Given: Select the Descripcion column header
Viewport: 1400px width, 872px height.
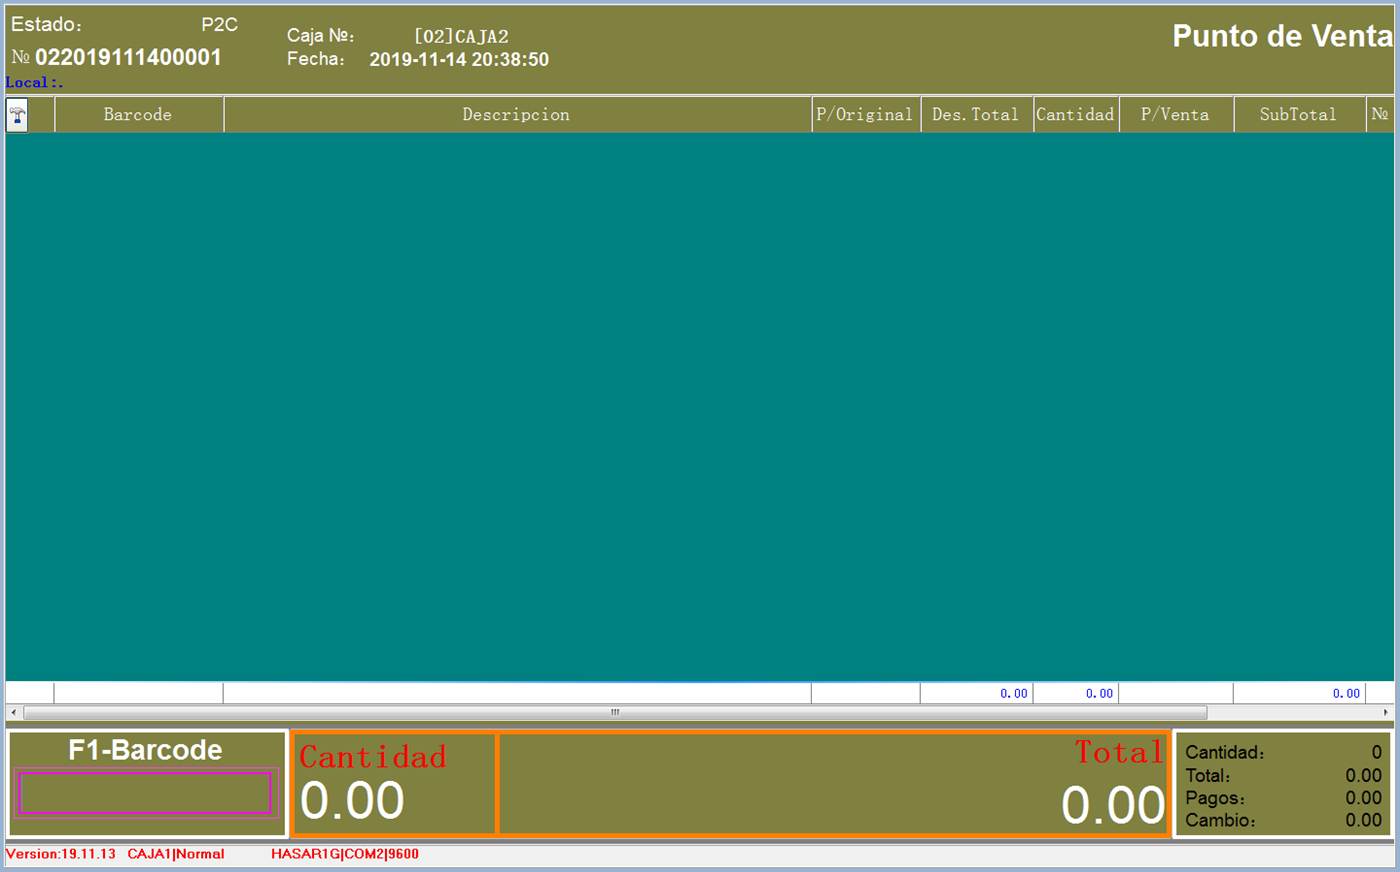Looking at the screenshot, I should point(516,115).
